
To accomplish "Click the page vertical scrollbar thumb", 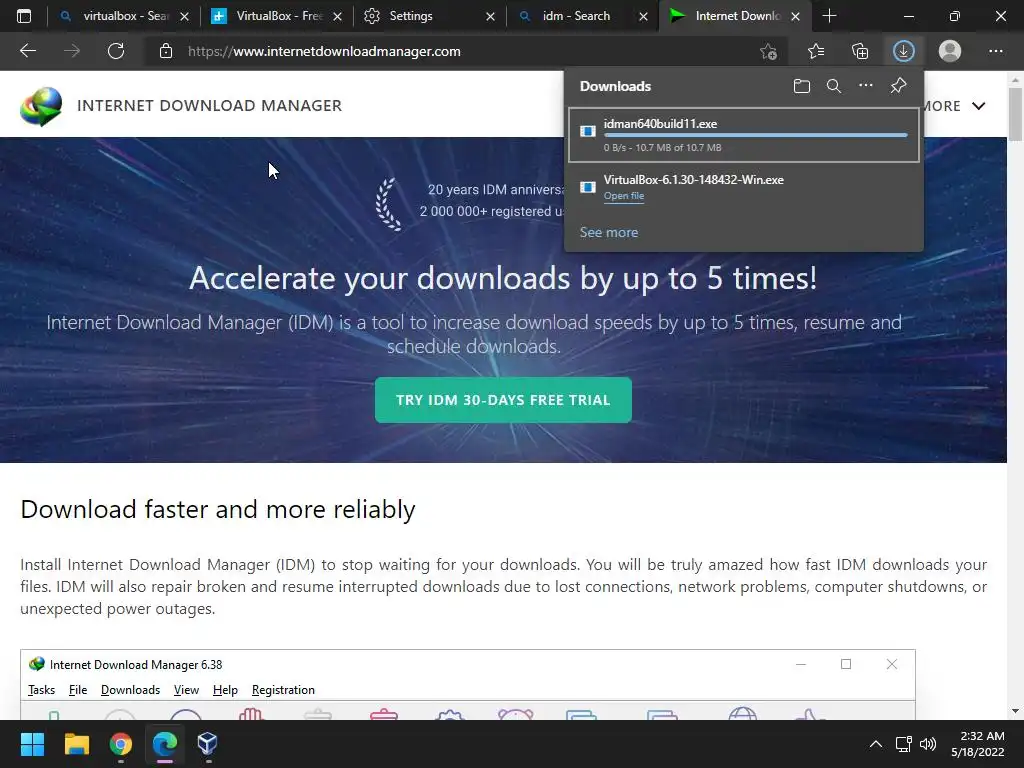I will point(1016,114).
